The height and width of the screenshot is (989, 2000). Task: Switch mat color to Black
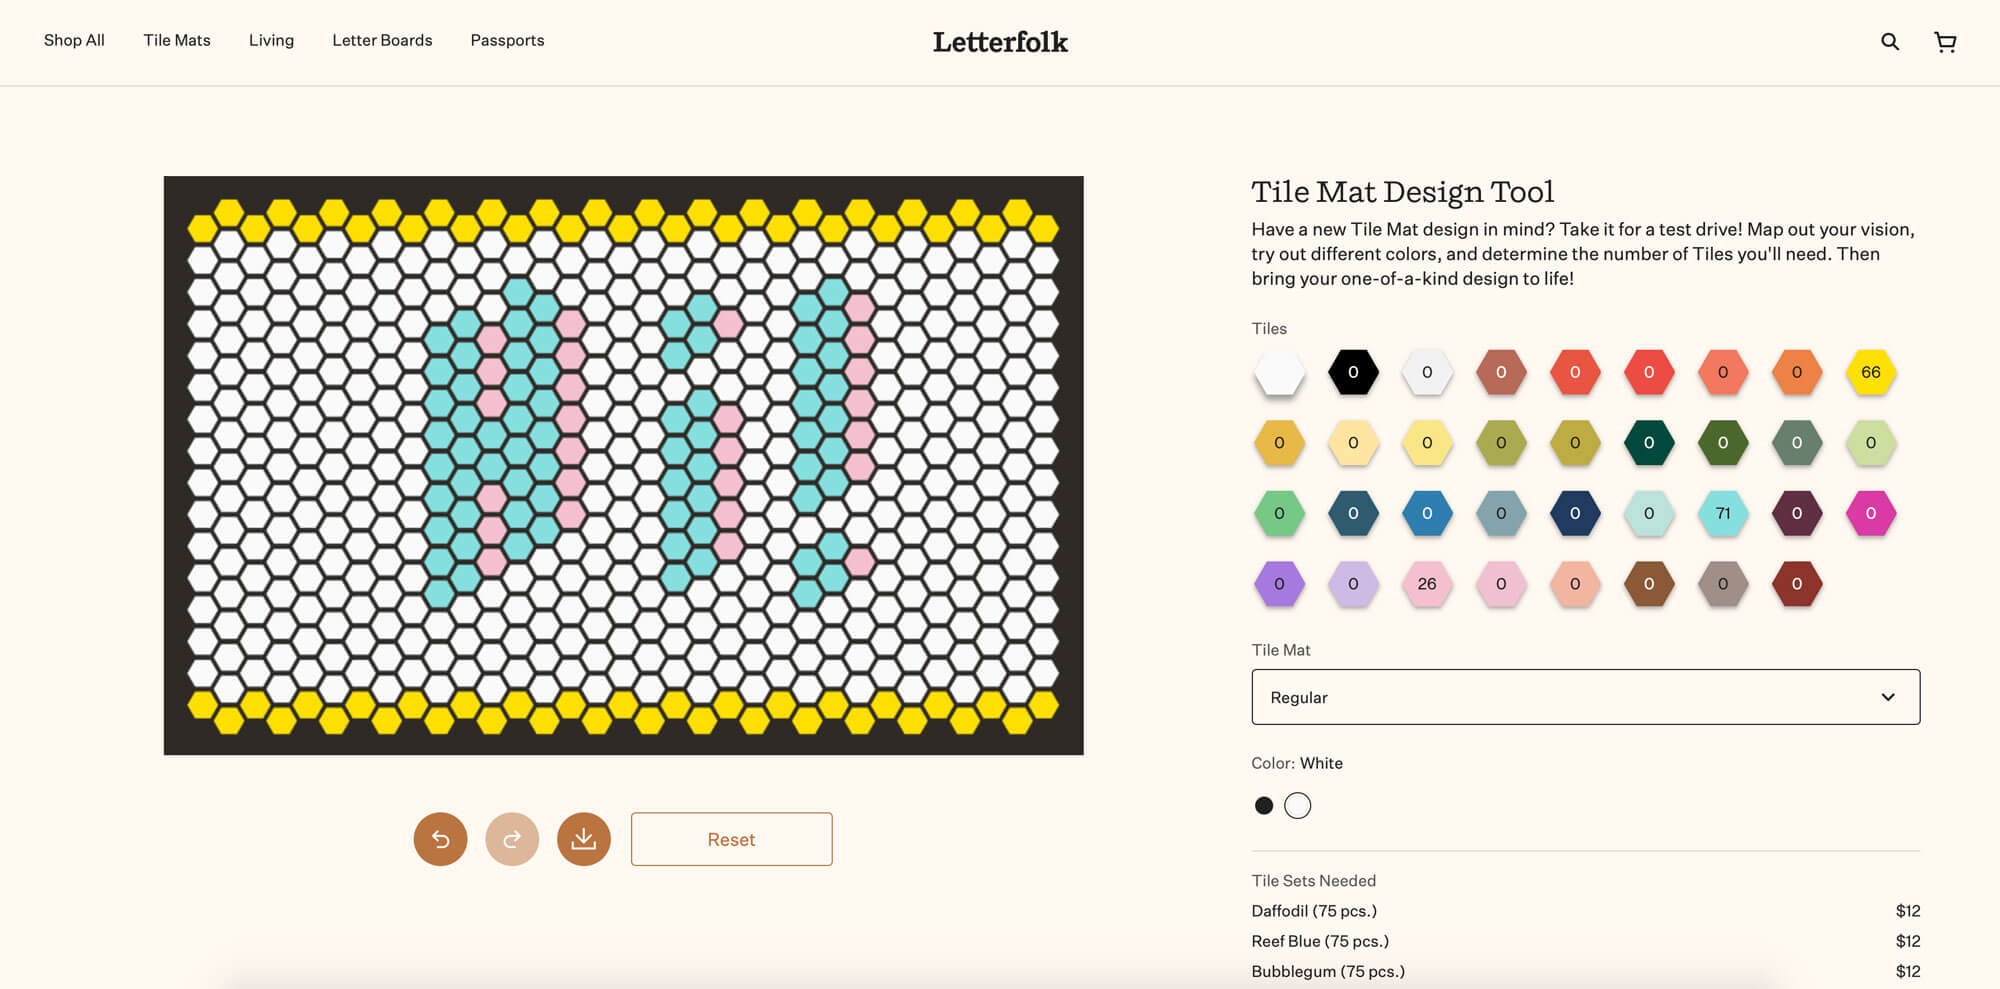(x=1264, y=805)
